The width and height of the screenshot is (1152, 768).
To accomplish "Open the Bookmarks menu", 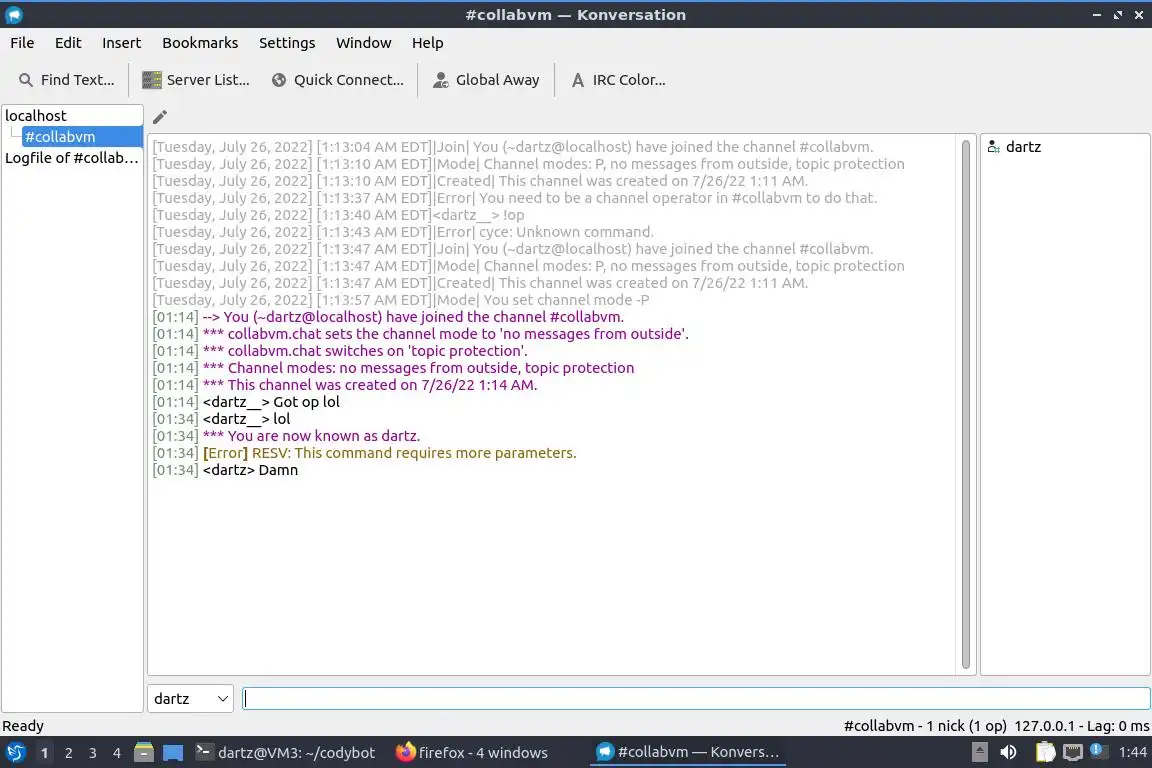I will coord(200,43).
